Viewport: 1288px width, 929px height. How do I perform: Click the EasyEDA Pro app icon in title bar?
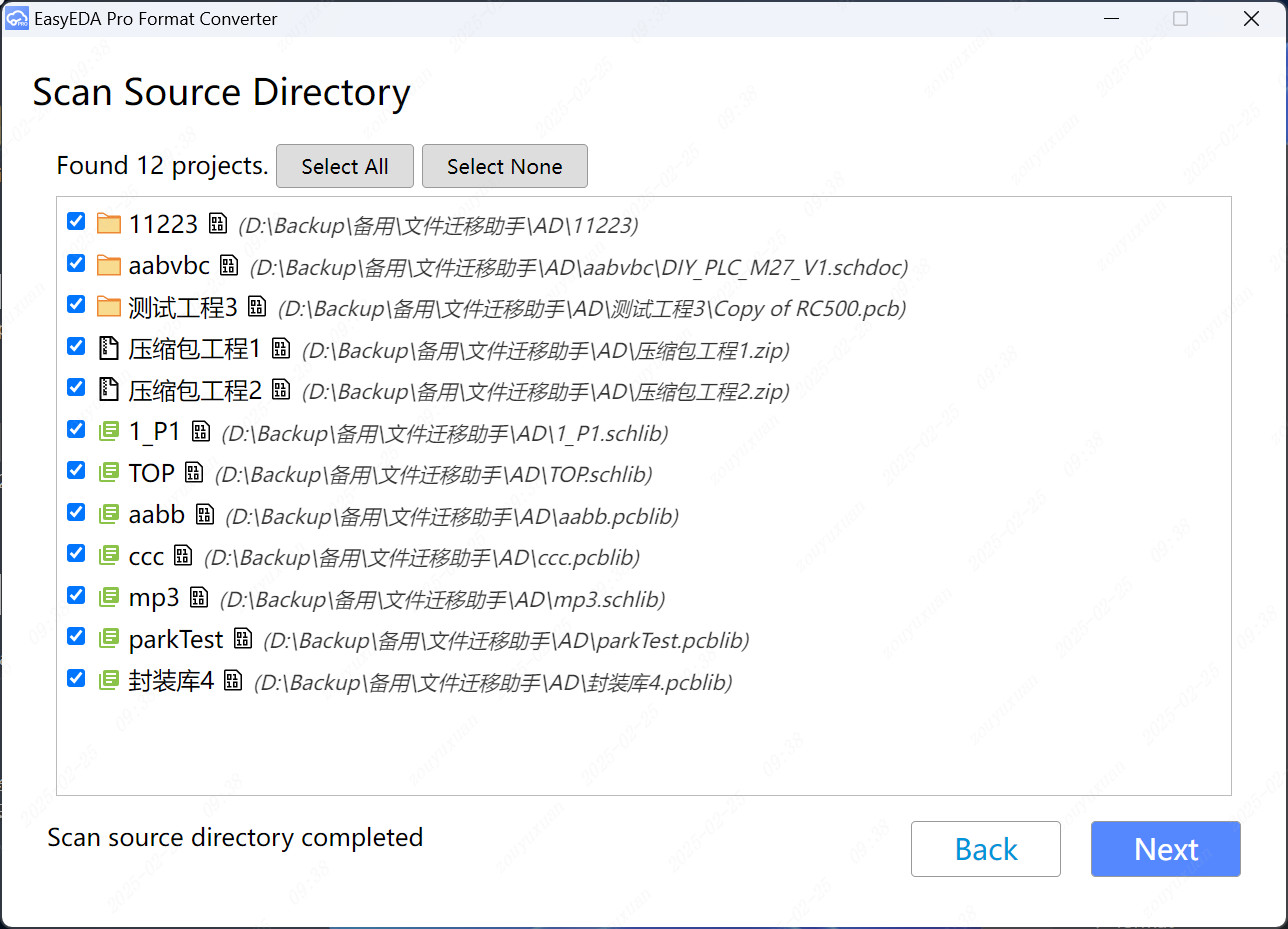point(17,19)
